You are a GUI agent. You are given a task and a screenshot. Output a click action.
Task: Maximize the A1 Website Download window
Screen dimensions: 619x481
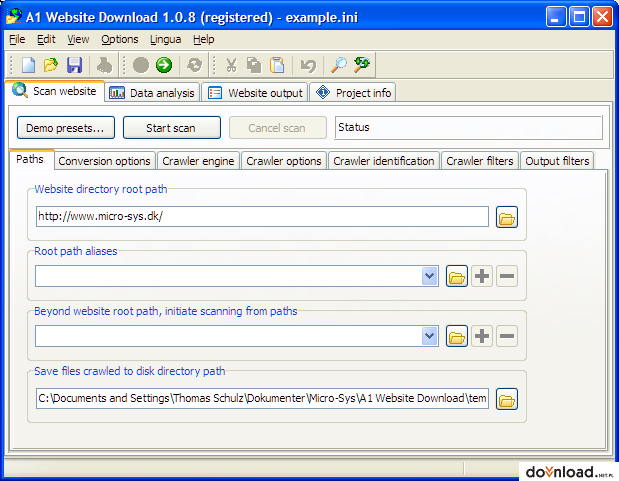pos(579,17)
